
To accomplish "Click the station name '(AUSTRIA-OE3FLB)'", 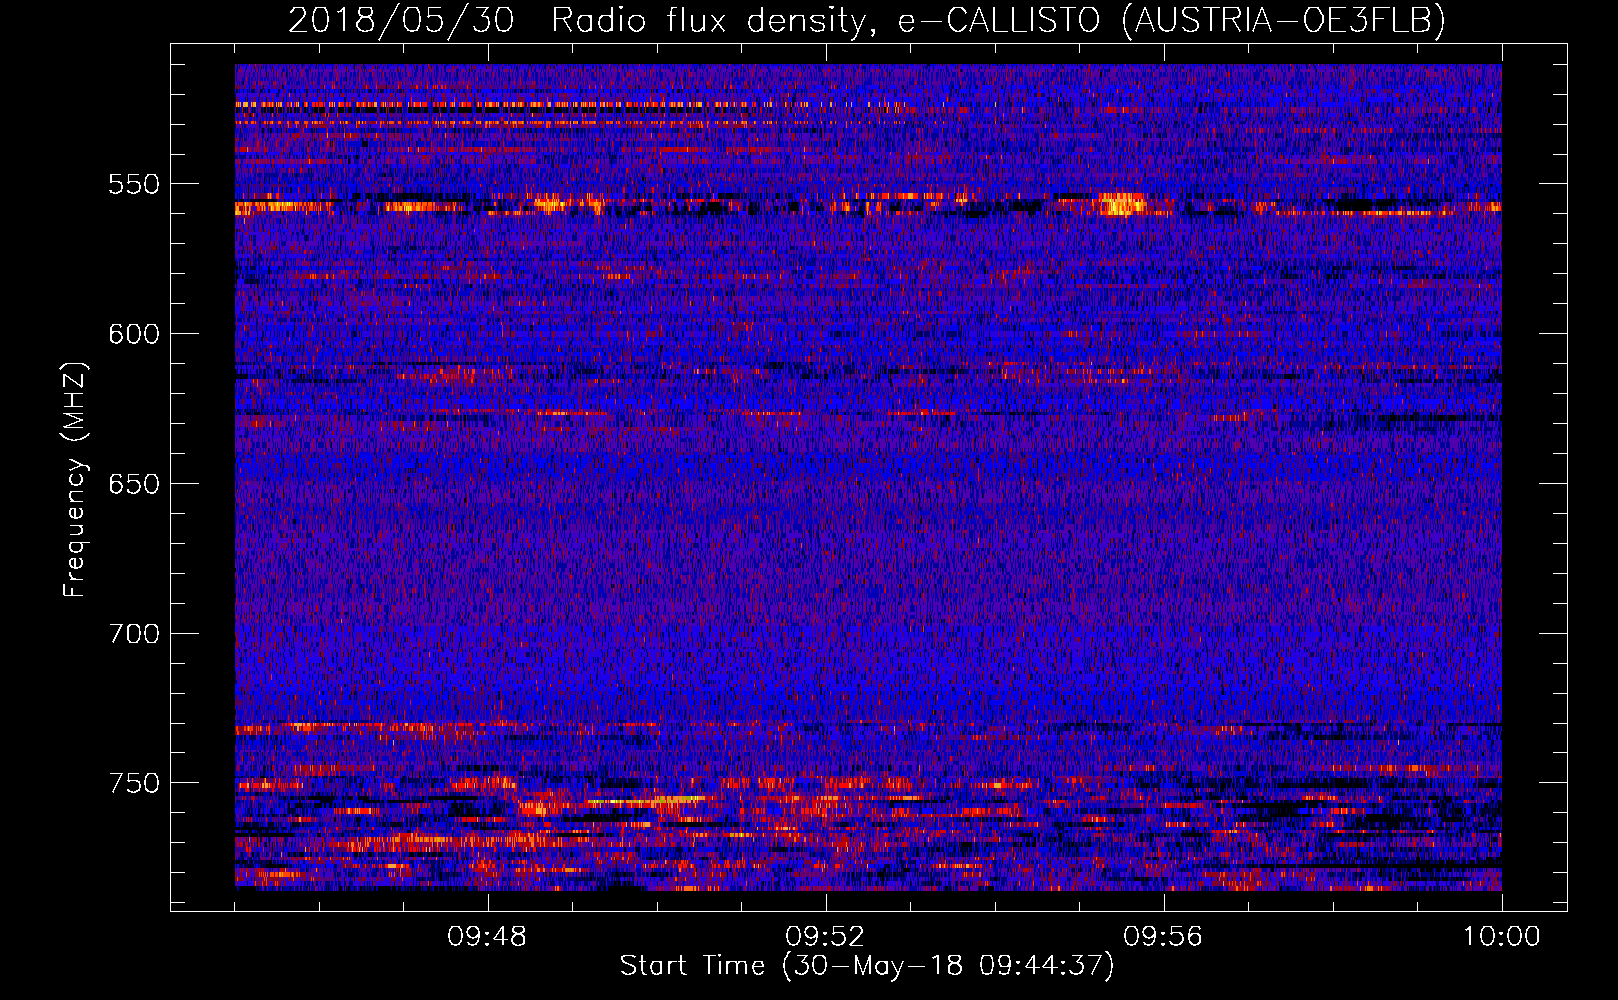I will click(x=1283, y=21).
